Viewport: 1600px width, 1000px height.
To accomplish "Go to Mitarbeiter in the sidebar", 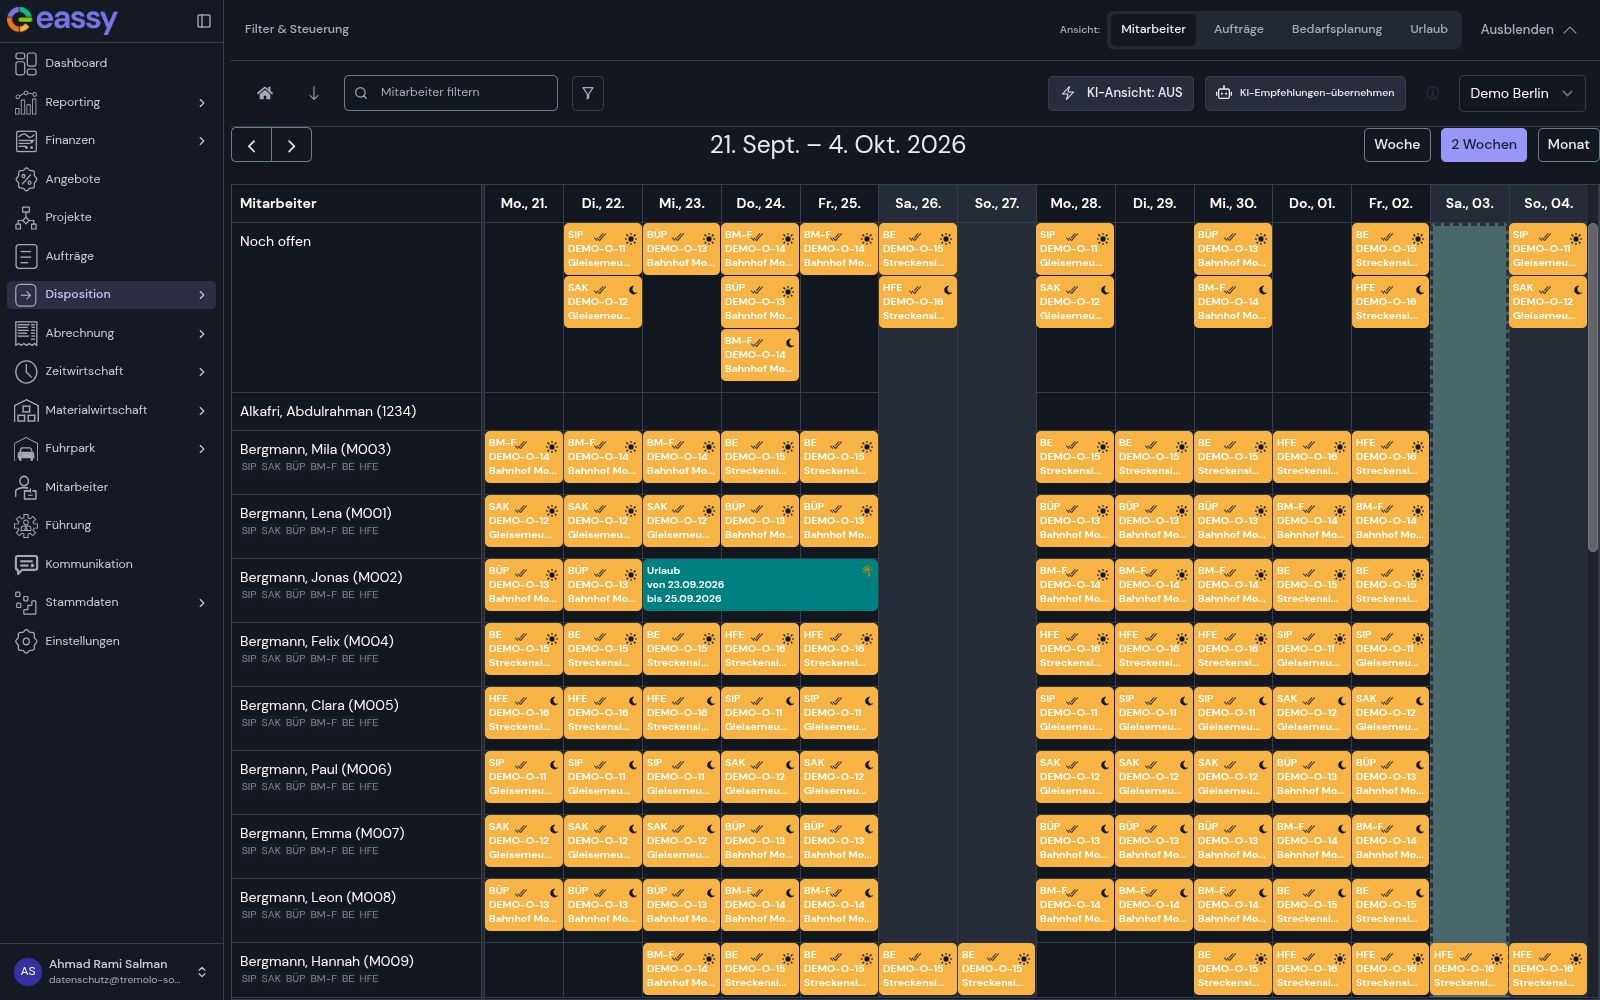I will point(111,487).
